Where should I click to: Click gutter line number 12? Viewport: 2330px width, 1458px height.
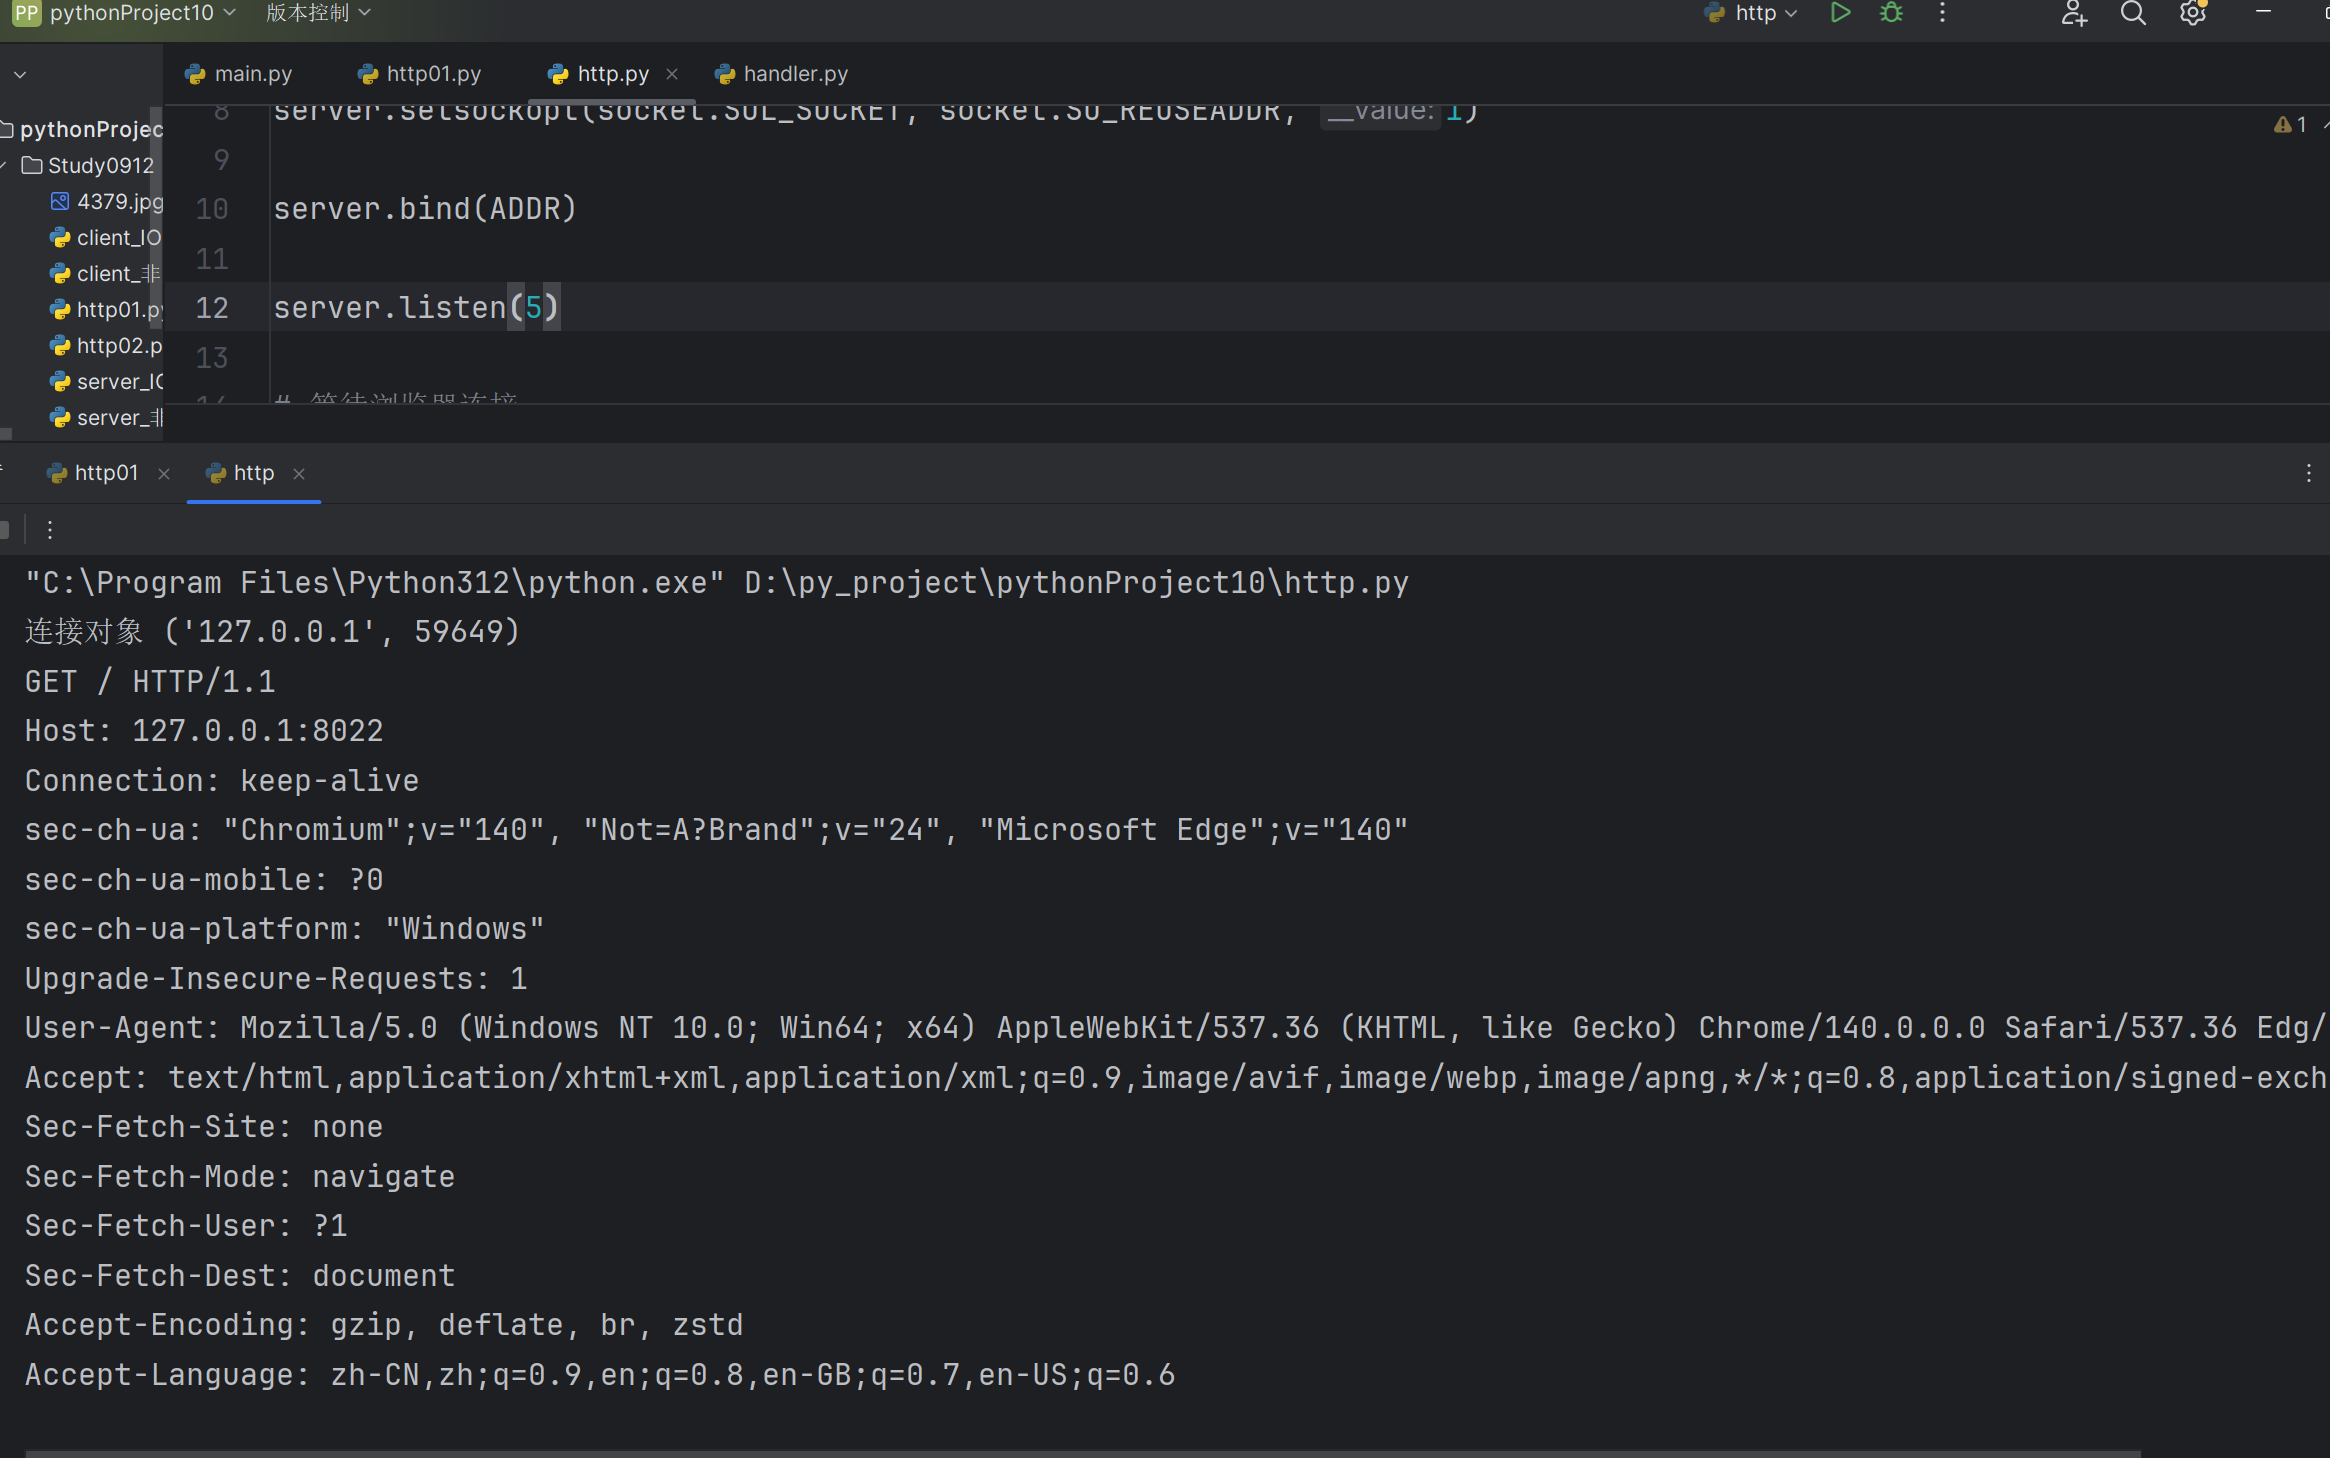[212, 308]
